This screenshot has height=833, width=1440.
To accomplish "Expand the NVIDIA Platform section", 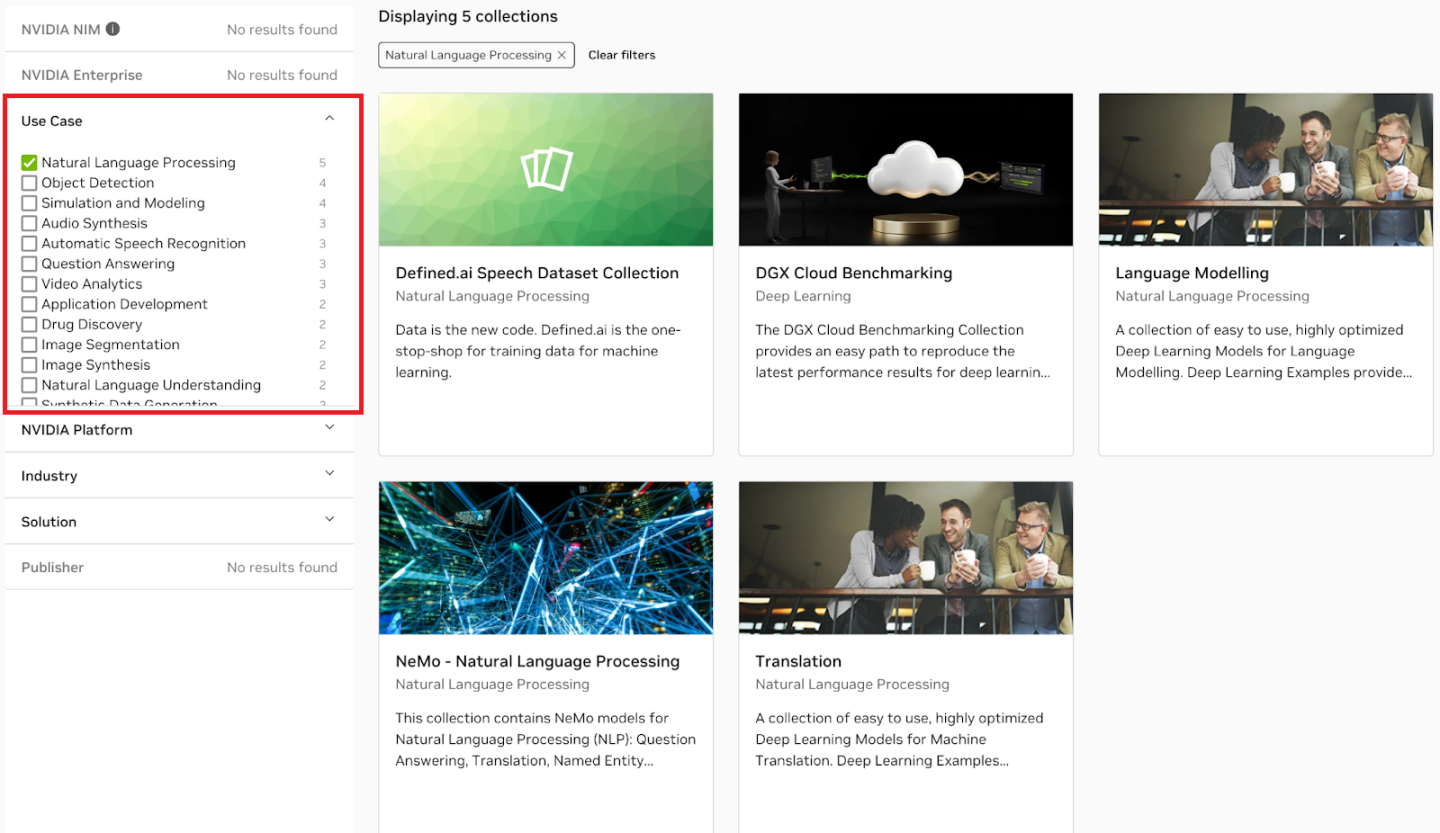I will coord(330,428).
